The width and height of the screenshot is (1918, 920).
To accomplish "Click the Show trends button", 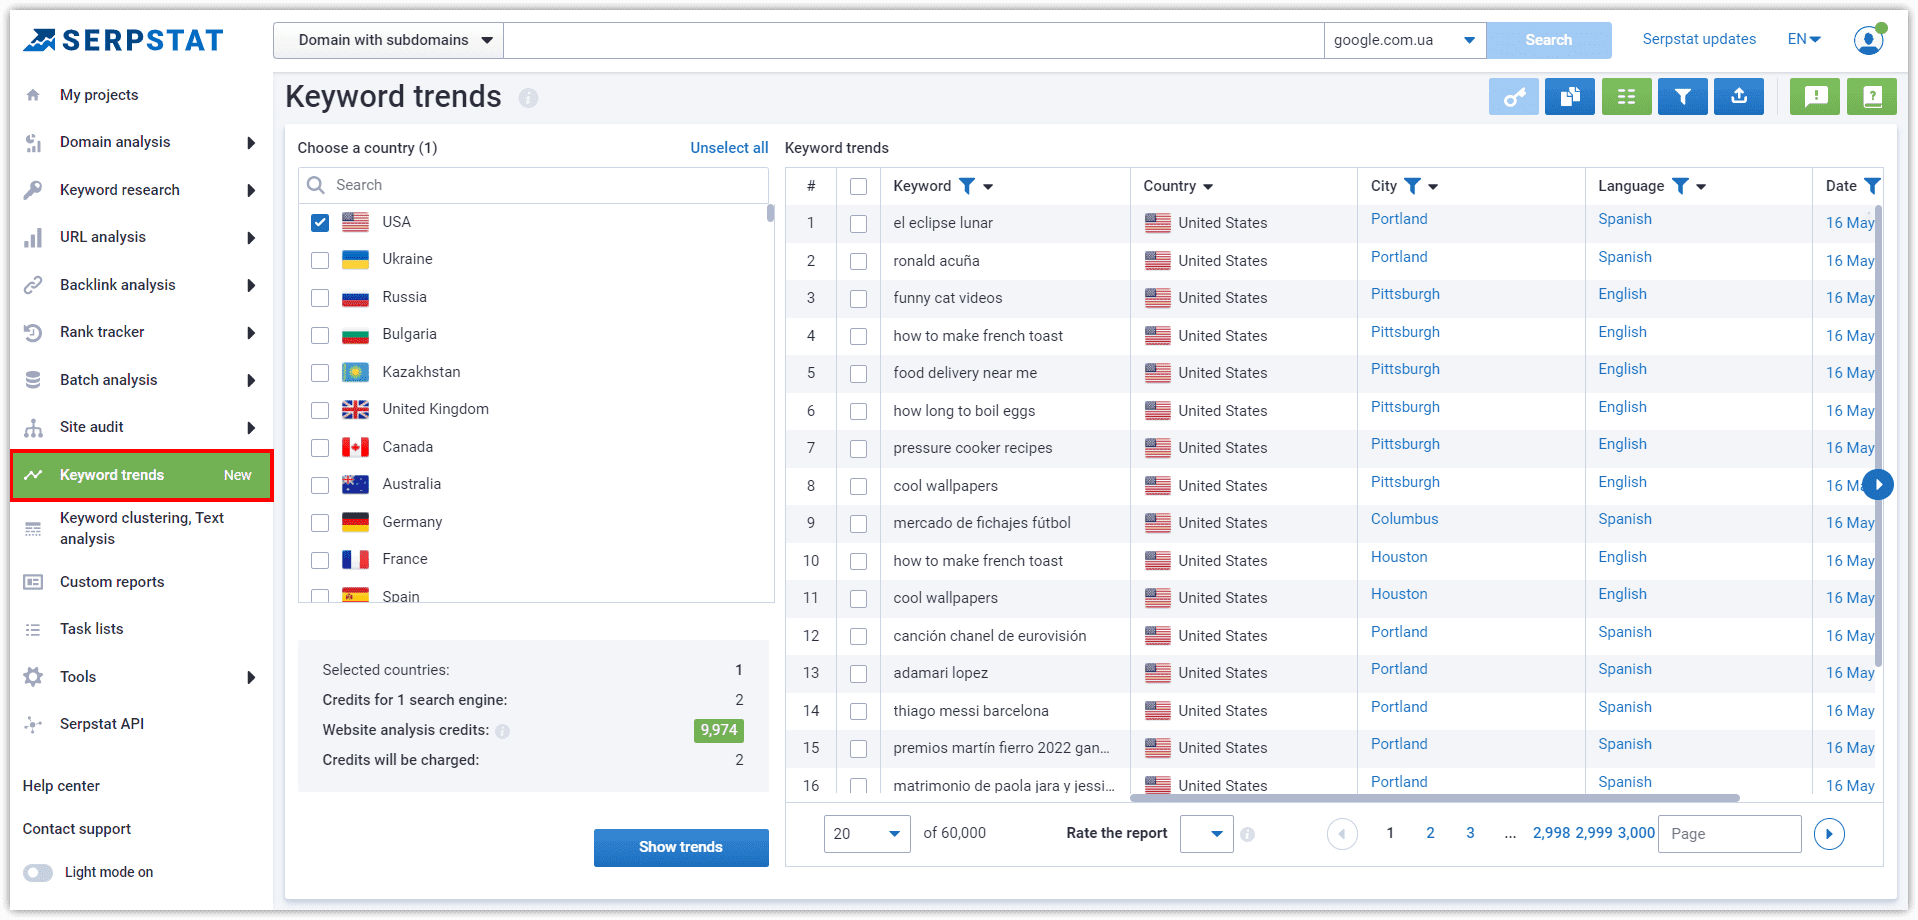I will coord(681,847).
